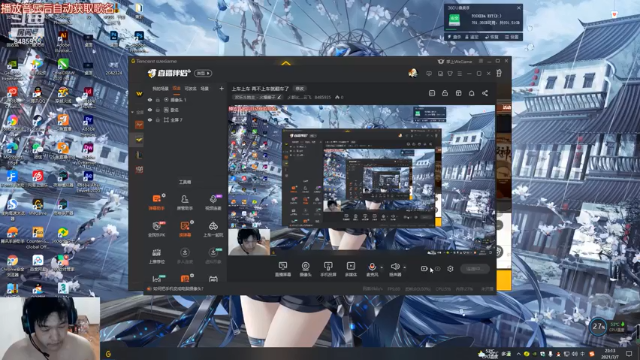Open the notification center in taskbar
This screenshot has width=640, height=360.
point(629,353)
